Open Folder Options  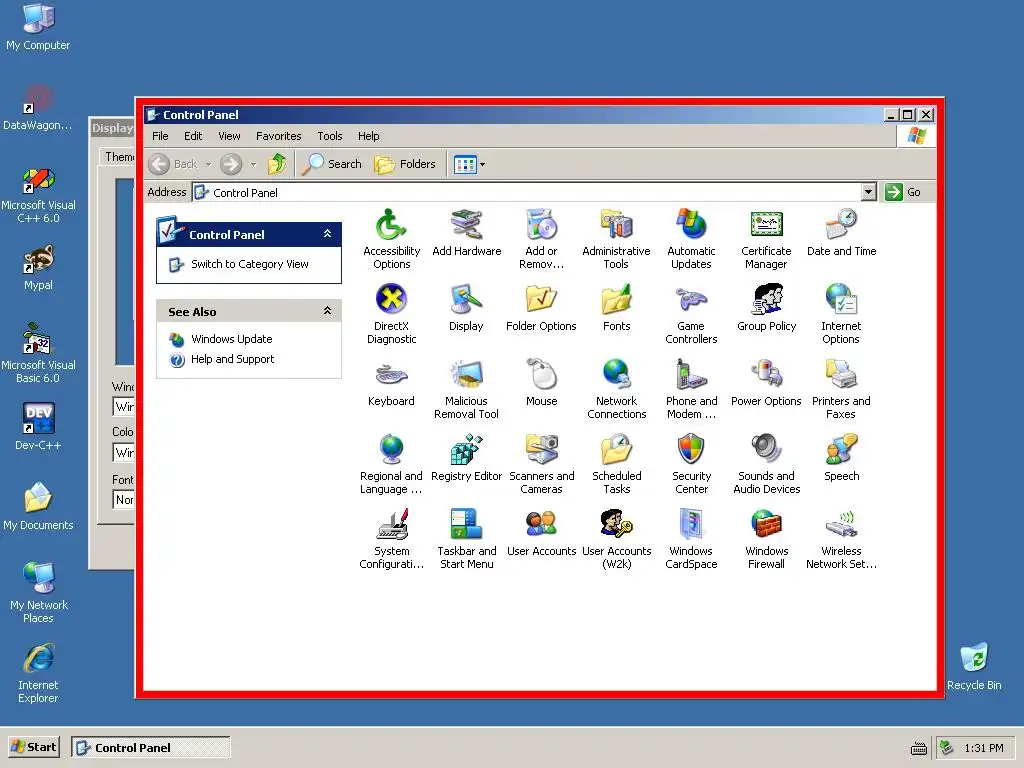[541, 308]
